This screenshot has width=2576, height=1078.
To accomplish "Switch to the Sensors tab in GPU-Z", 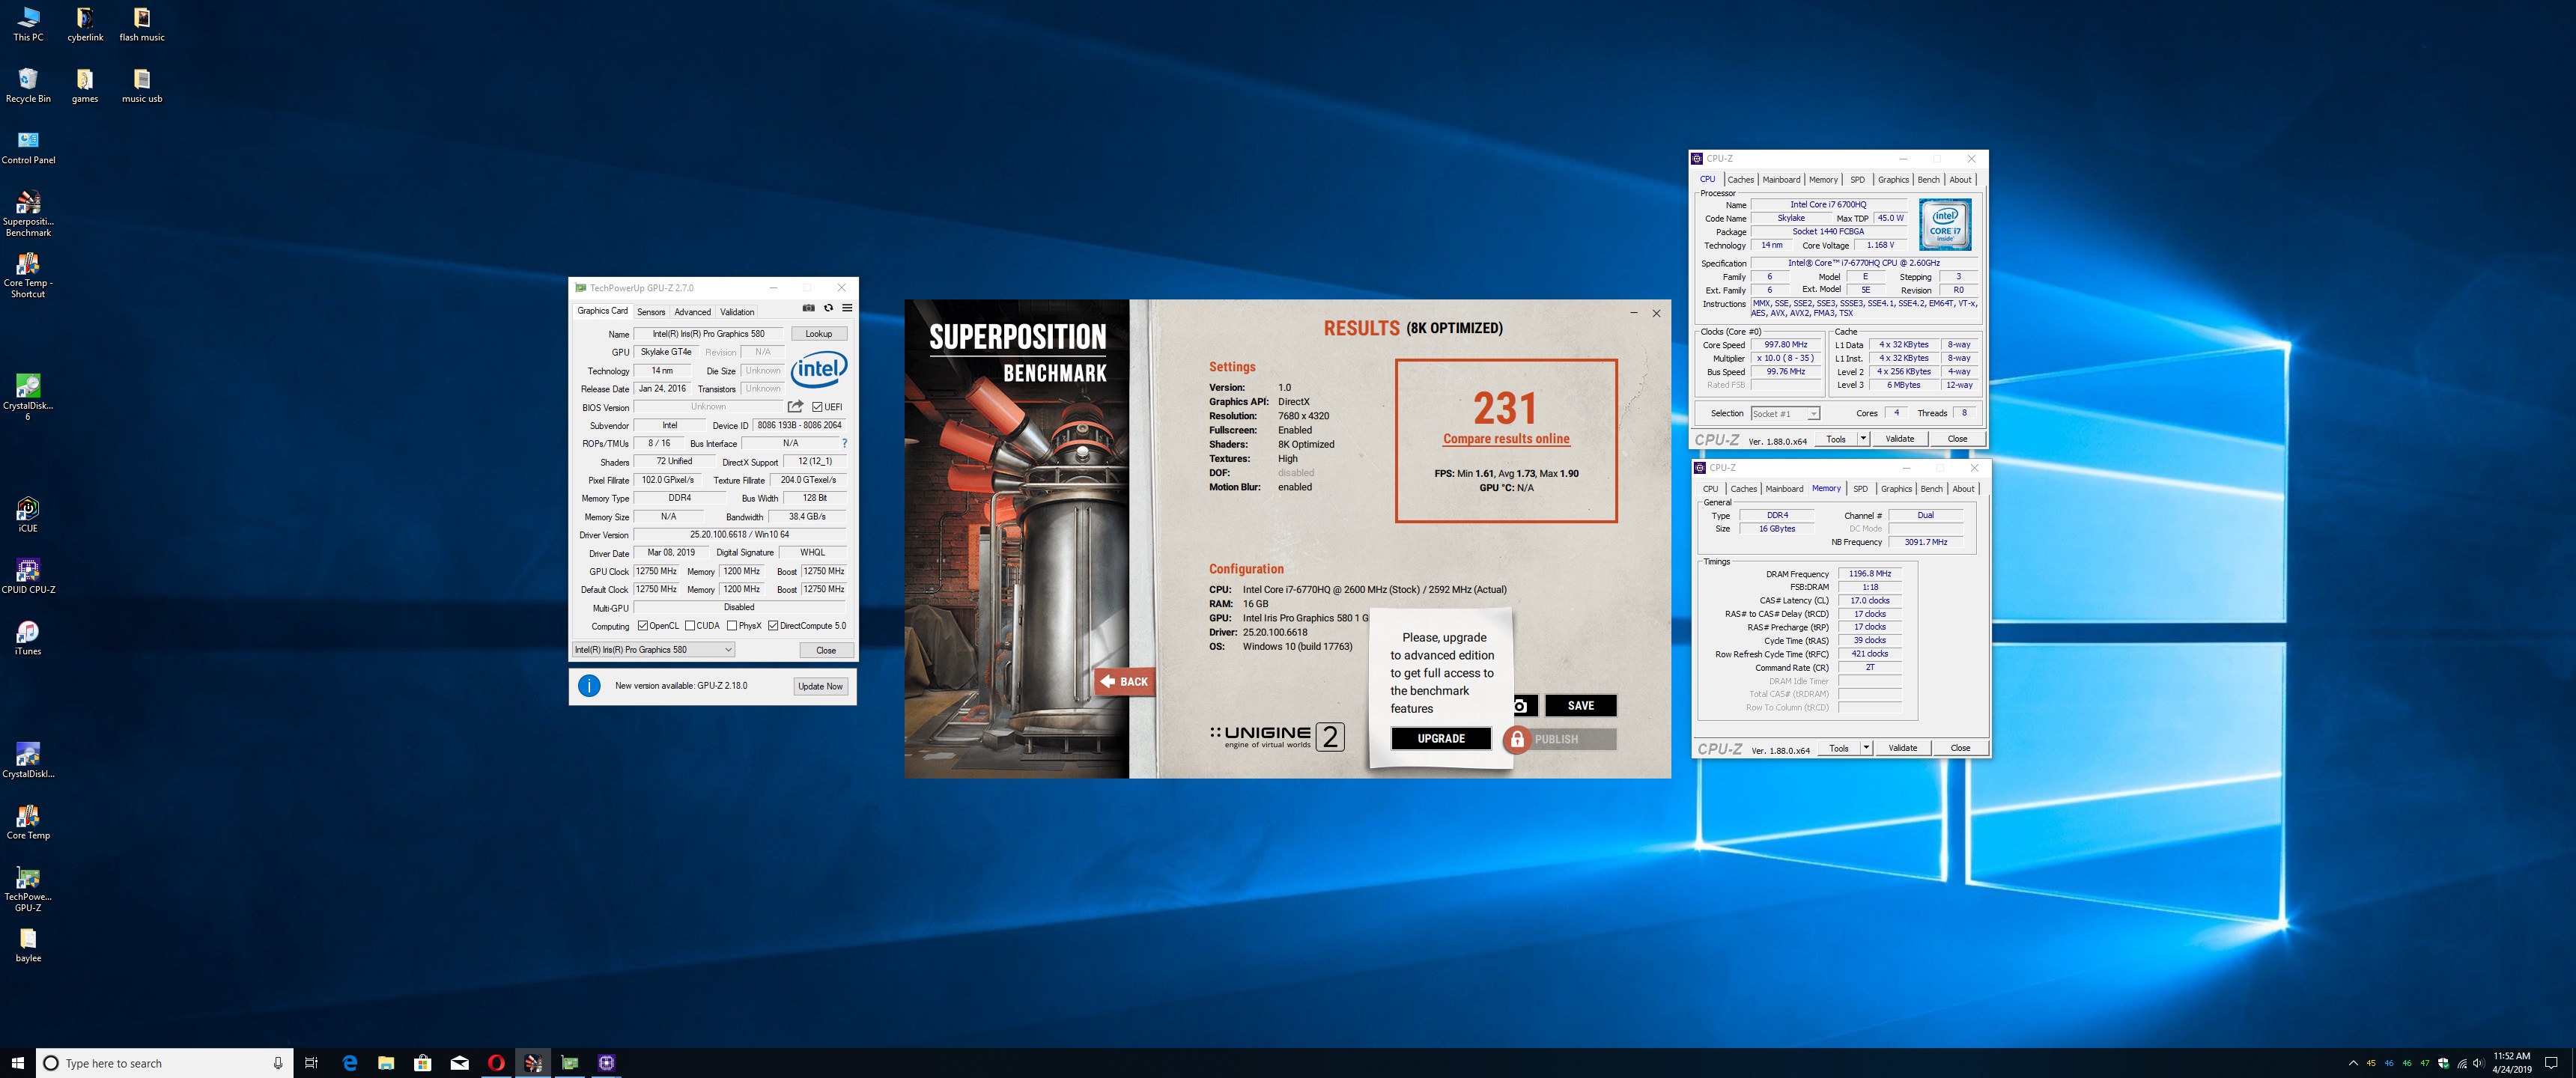I will coord(651,312).
